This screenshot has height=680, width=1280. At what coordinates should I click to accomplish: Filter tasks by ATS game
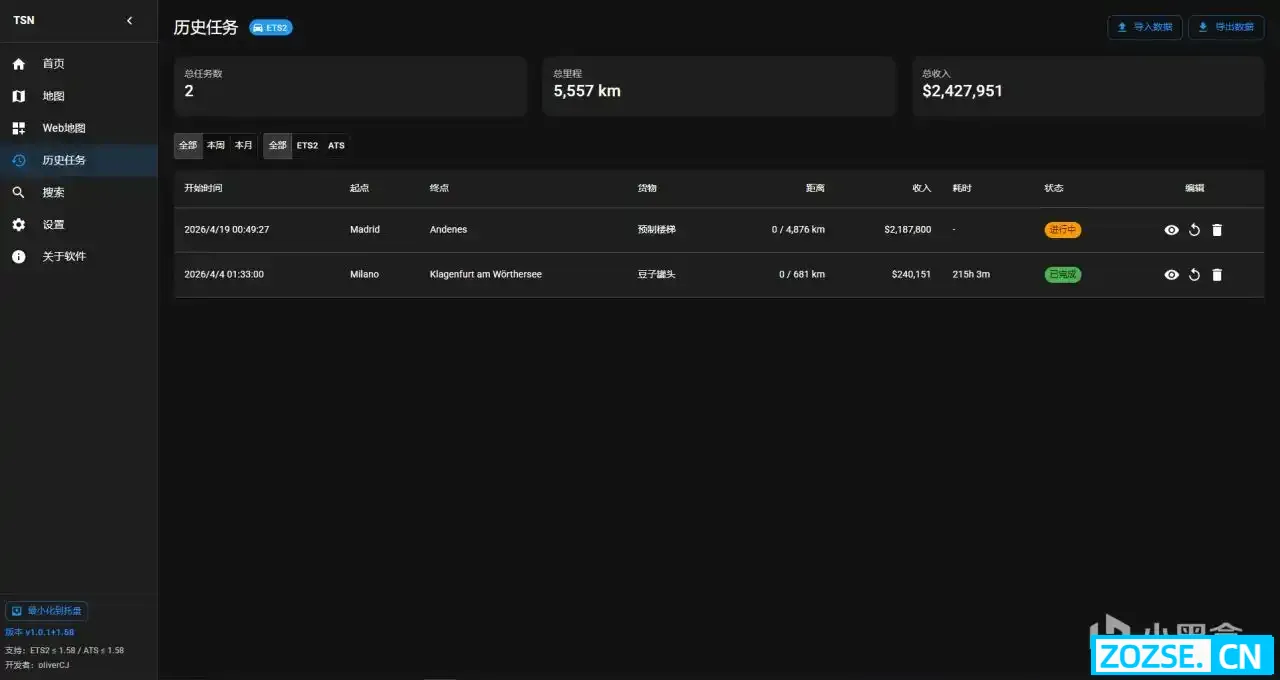click(x=336, y=145)
